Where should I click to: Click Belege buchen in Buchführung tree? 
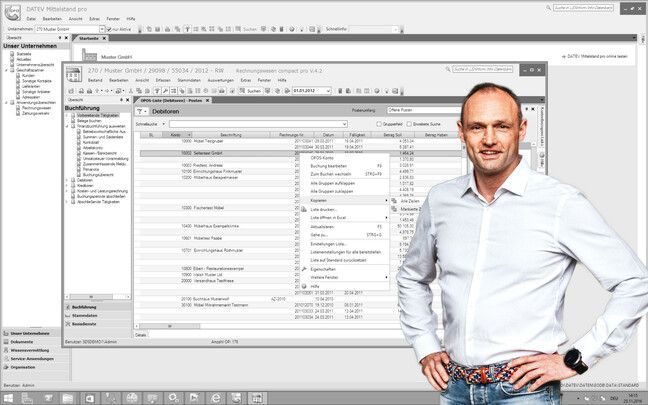coord(89,121)
